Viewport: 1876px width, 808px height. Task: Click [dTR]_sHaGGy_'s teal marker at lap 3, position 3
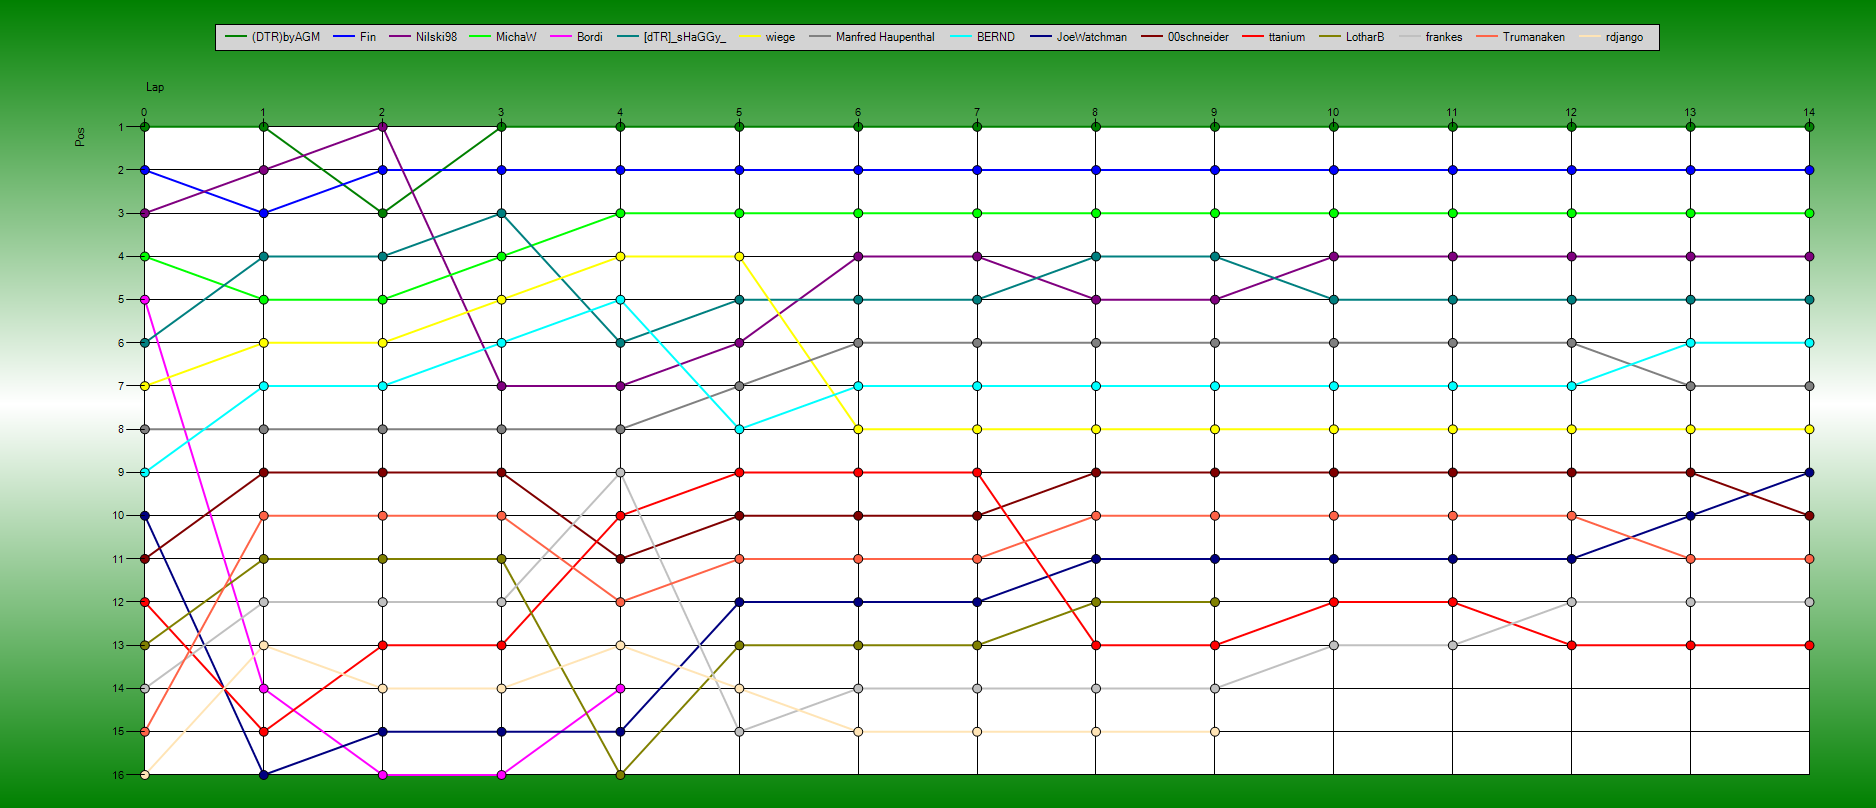click(x=501, y=213)
